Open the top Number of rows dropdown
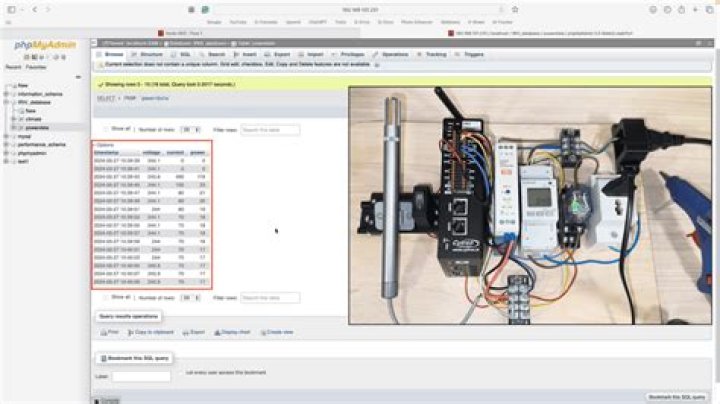Viewport: 720px width, 404px height. (x=190, y=129)
